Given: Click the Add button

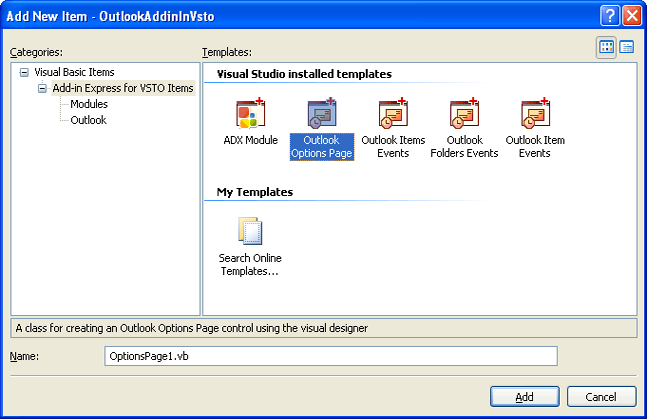Looking at the screenshot, I should (x=524, y=397).
